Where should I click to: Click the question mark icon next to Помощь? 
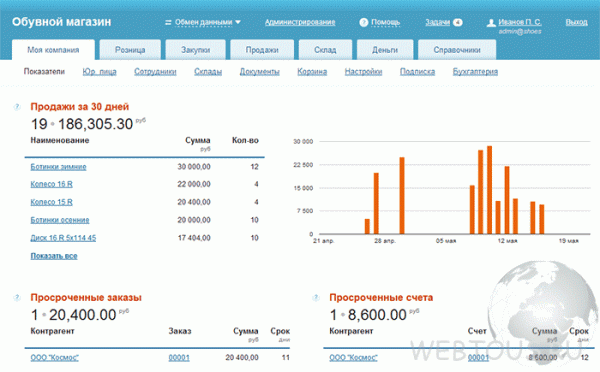[364, 23]
